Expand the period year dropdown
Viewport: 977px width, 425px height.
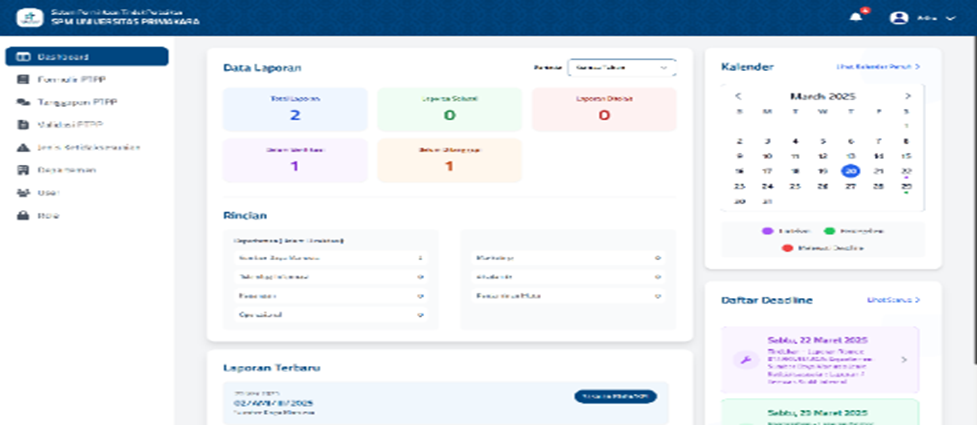pos(621,68)
